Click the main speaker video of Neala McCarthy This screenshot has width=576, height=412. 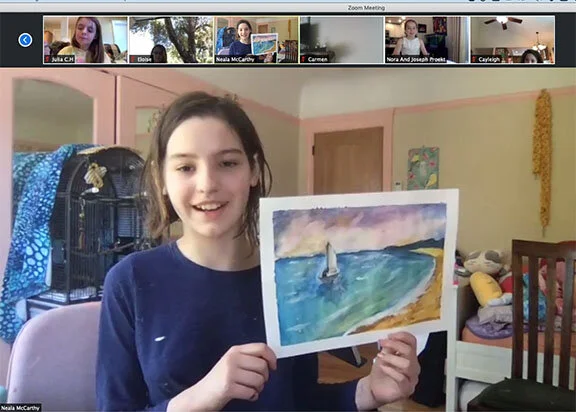[x=288, y=239]
